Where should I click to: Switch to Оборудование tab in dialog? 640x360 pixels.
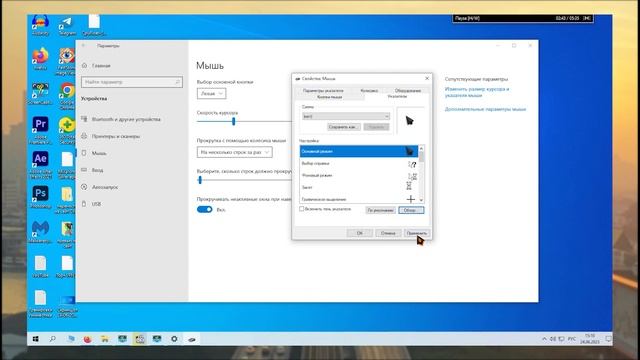click(408, 90)
